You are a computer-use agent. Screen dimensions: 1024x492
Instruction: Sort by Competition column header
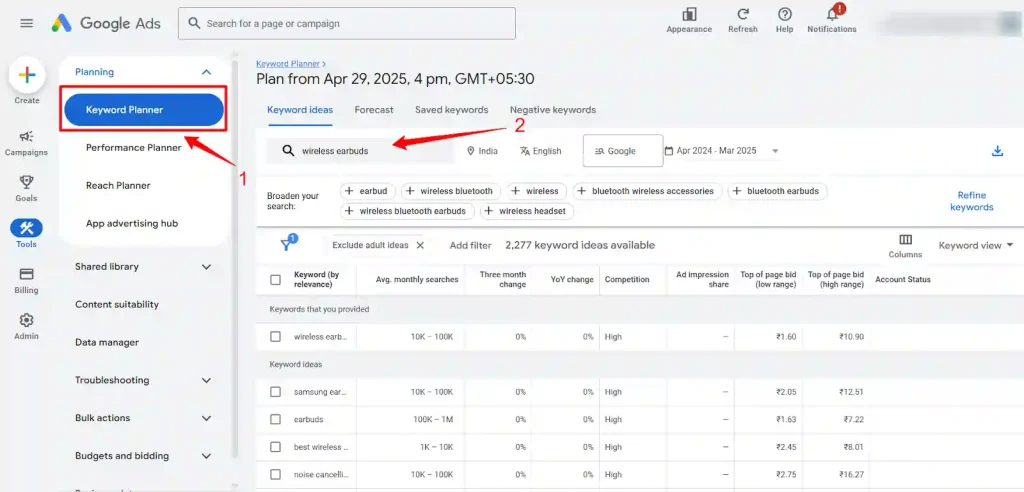[627, 280]
